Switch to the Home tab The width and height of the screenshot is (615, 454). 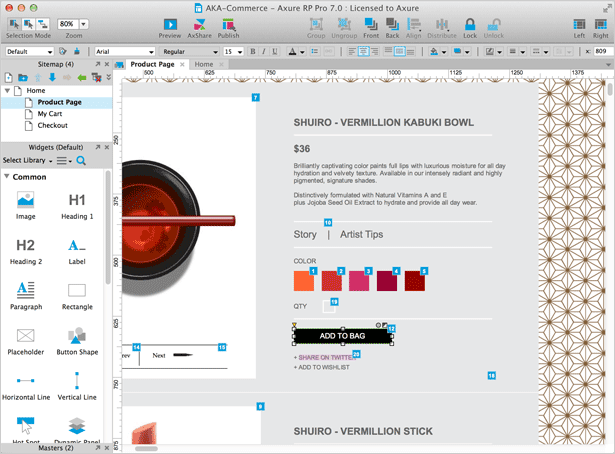(204, 64)
